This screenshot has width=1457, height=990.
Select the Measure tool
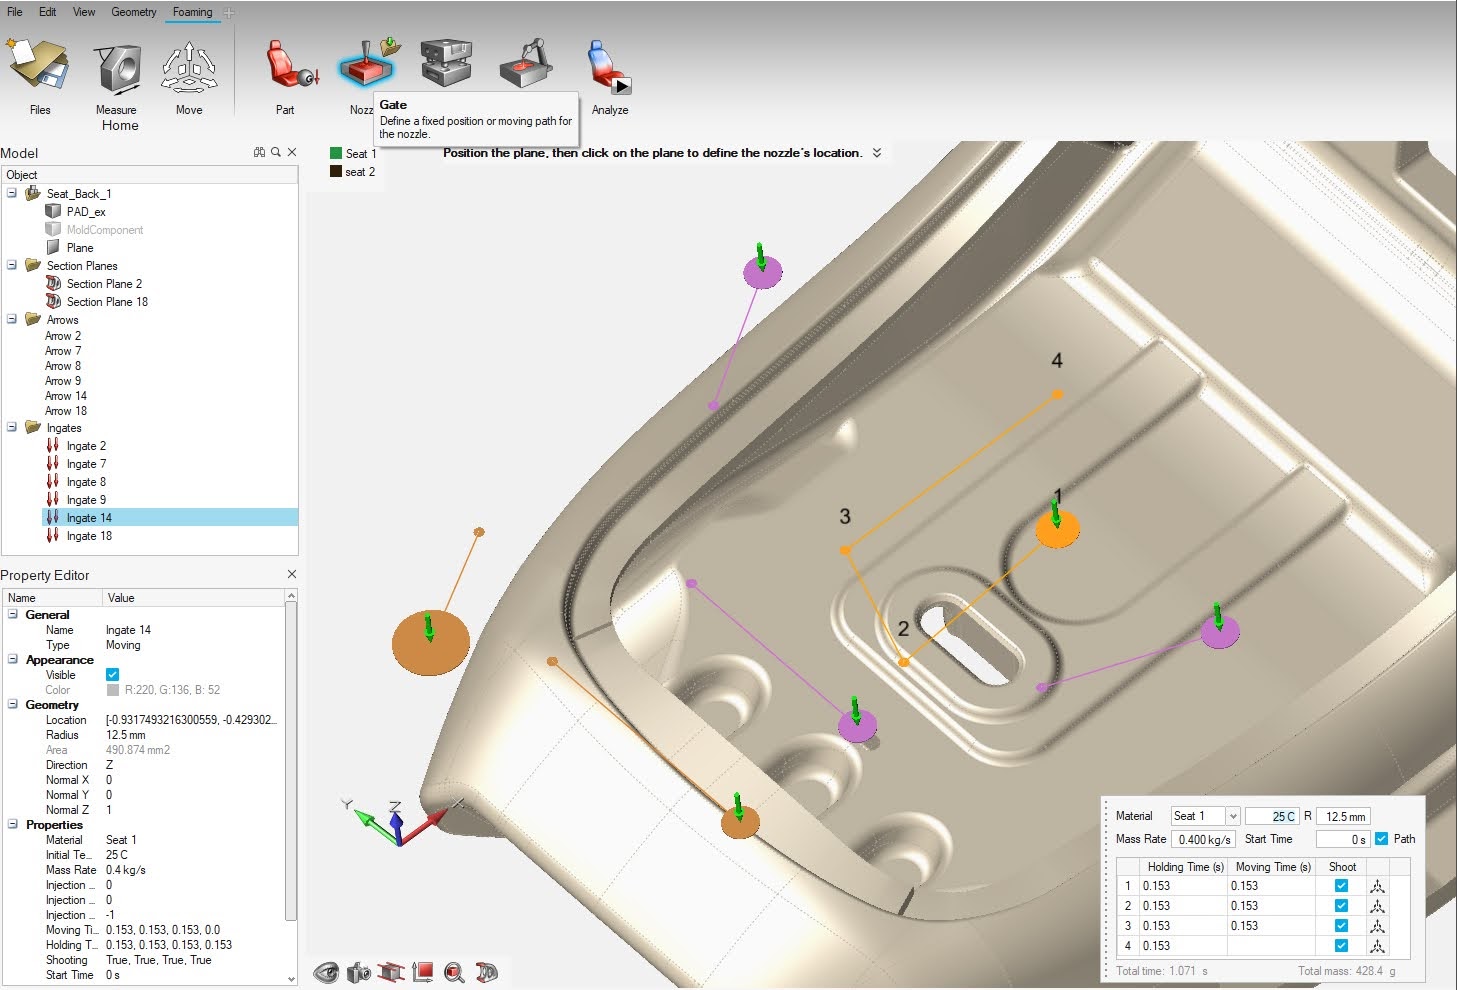[117, 68]
